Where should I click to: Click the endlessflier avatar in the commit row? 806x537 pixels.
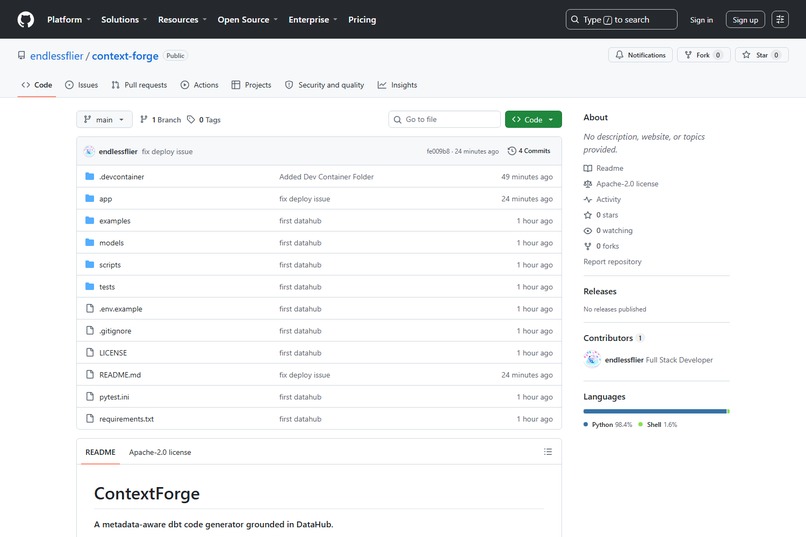click(89, 151)
